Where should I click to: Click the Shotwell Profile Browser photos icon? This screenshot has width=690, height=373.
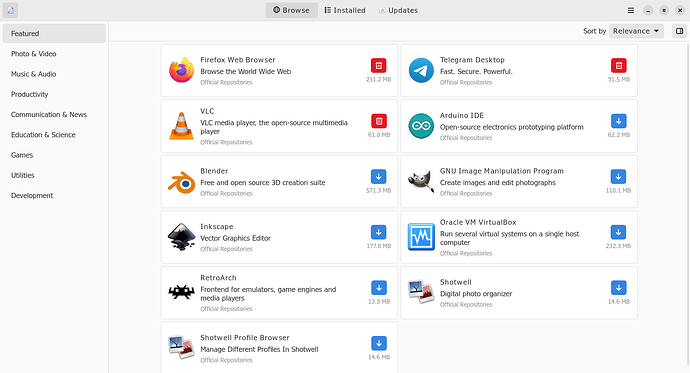click(181, 347)
